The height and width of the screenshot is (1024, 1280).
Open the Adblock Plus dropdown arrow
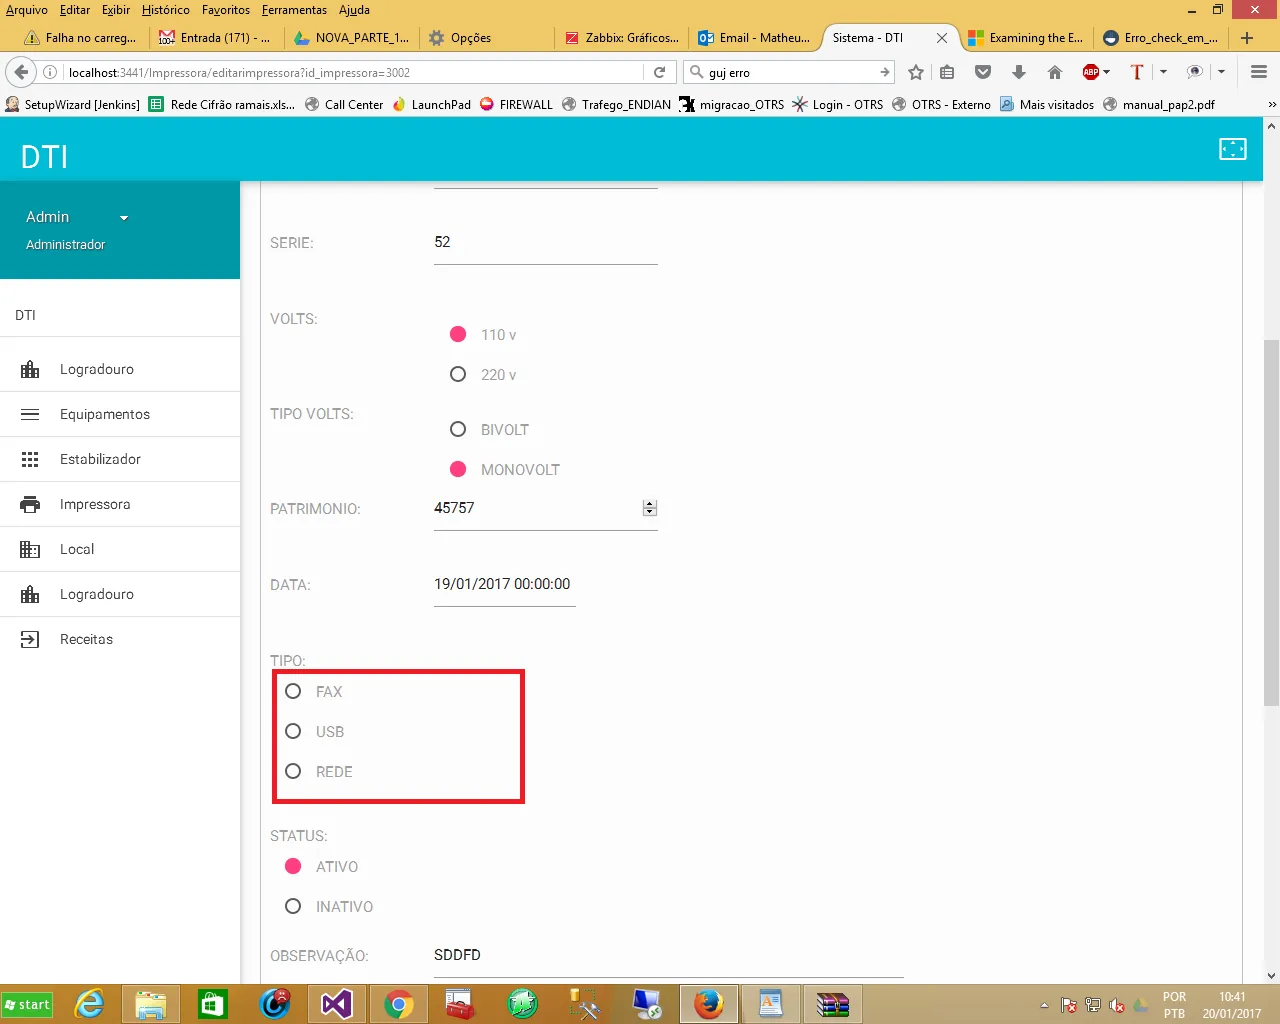[x=1107, y=72]
